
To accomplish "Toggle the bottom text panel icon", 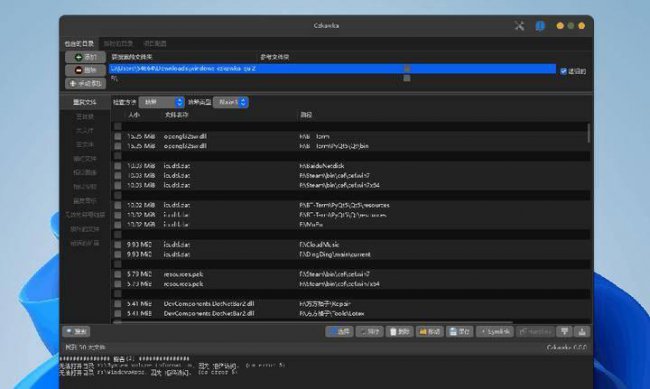I will [582, 331].
